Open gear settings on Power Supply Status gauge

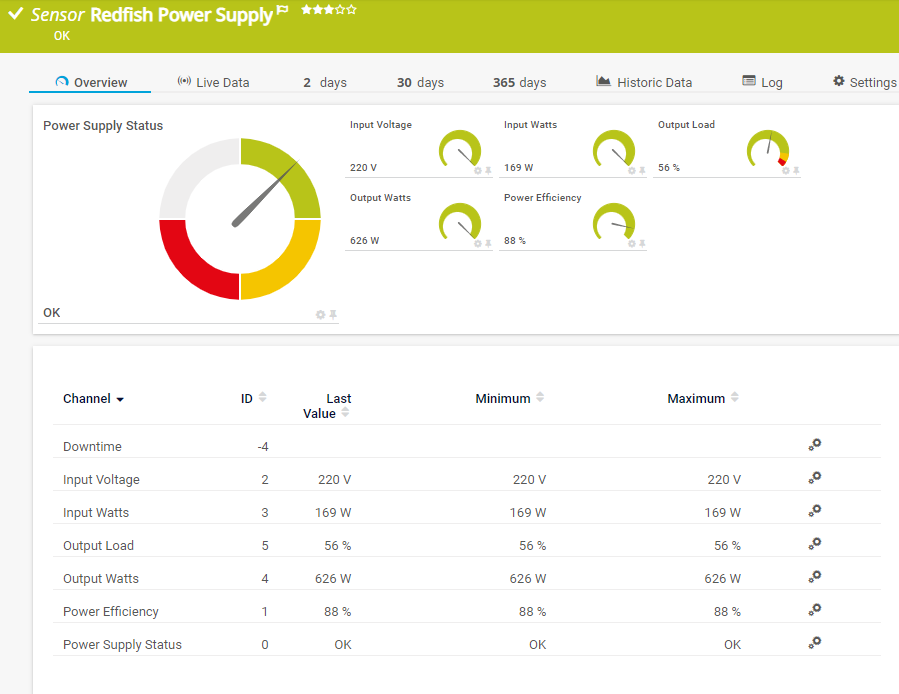point(320,315)
